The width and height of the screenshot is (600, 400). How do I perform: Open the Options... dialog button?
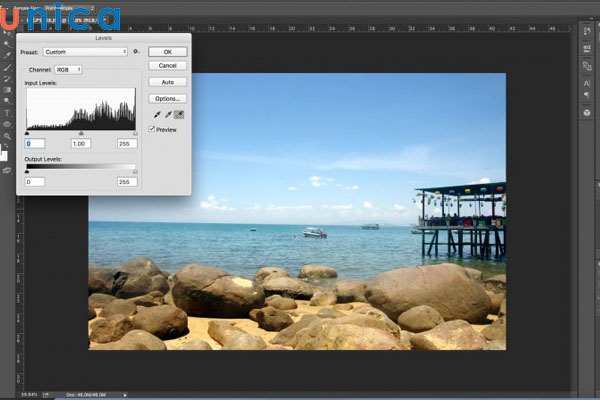pos(167,99)
